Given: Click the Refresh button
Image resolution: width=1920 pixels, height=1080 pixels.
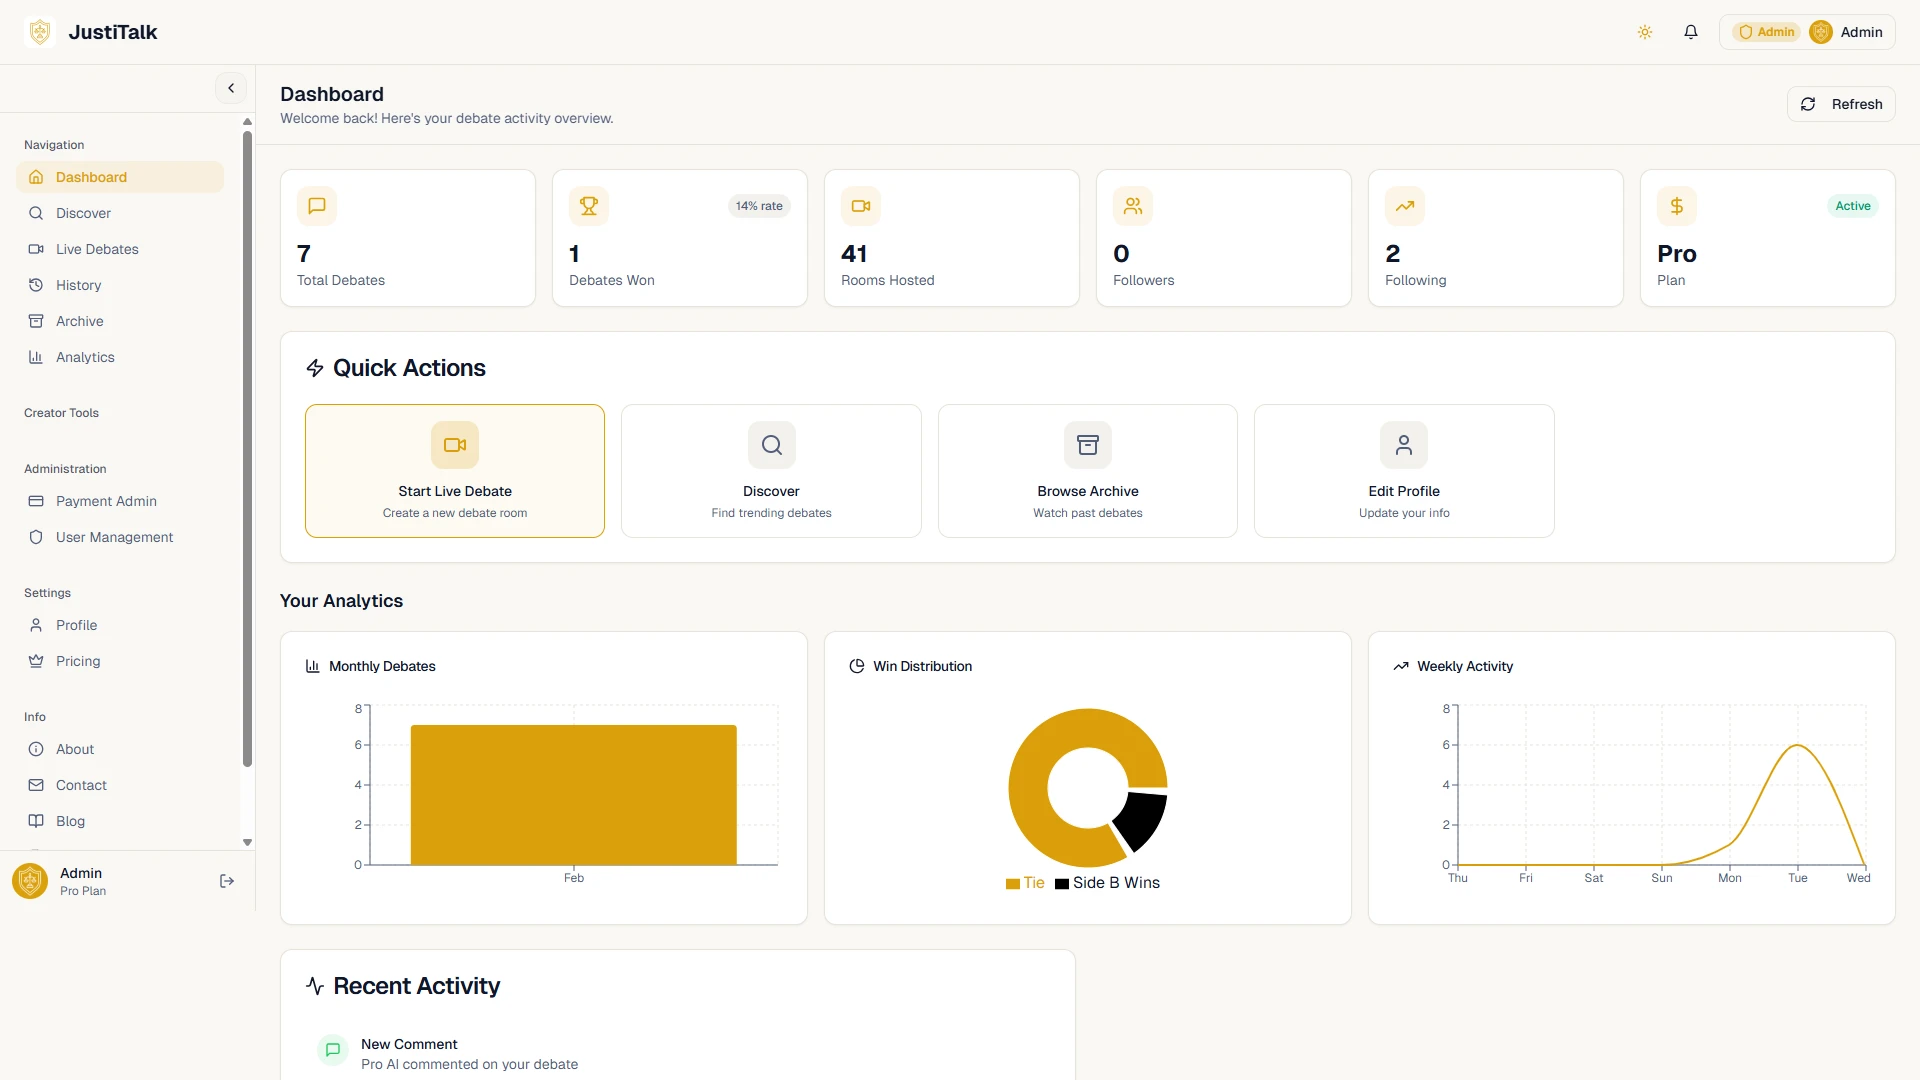Looking at the screenshot, I should [x=1841, y=104].
